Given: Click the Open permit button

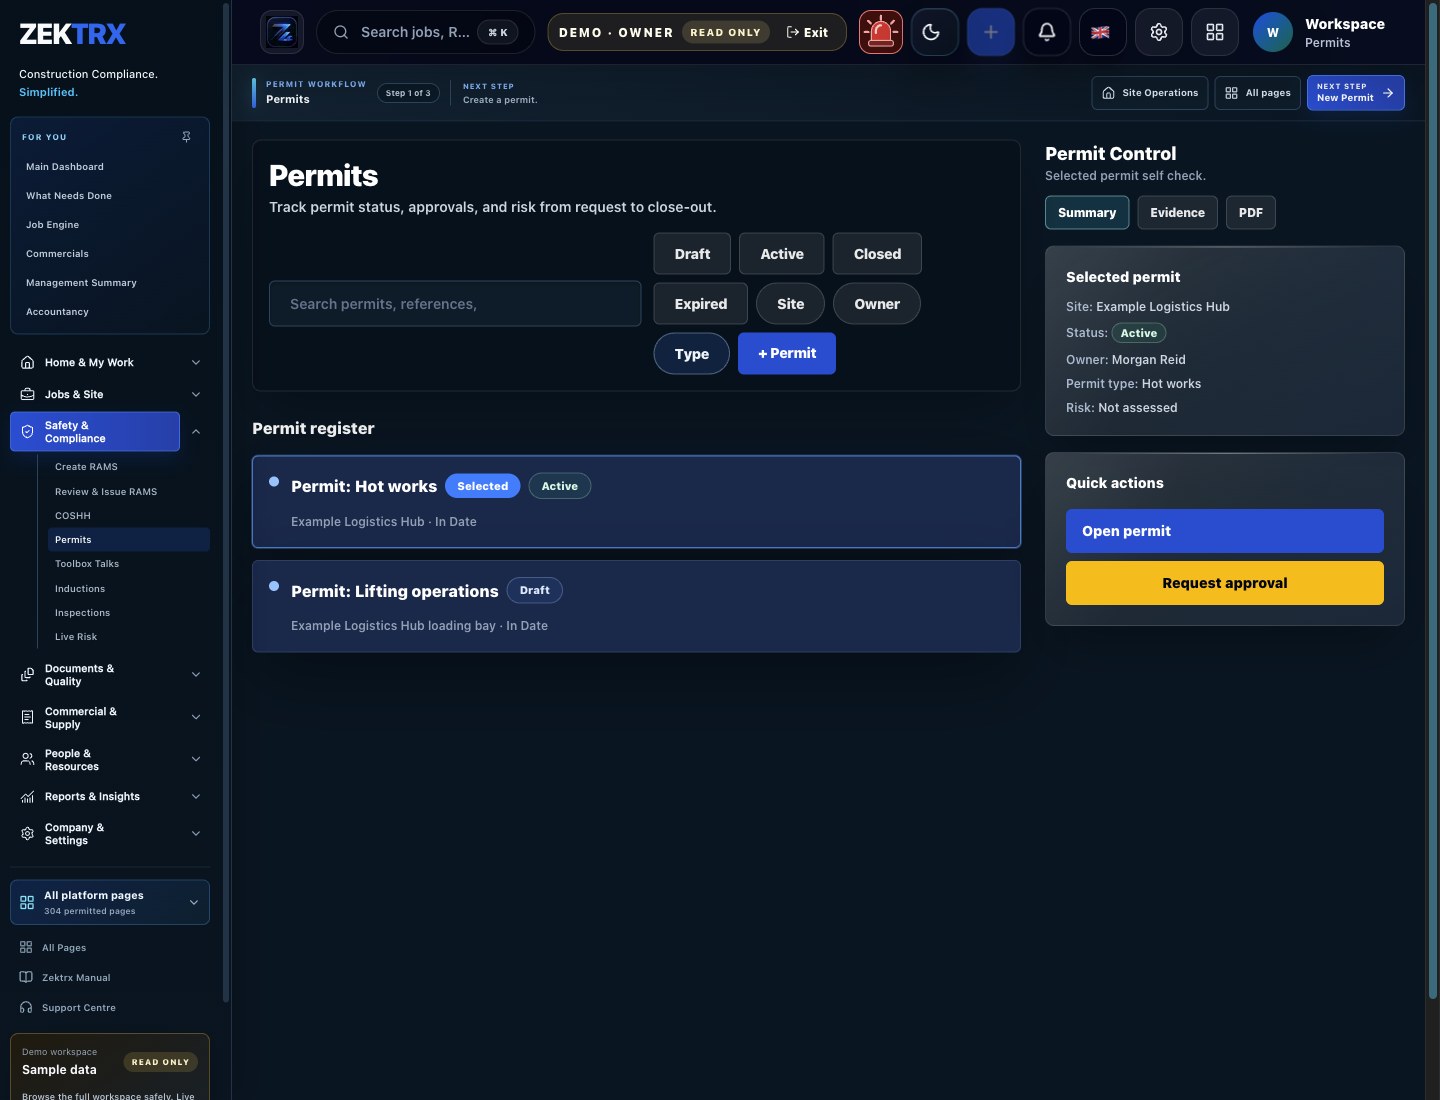Looking at the screenshot, I should coord(1225,531).
